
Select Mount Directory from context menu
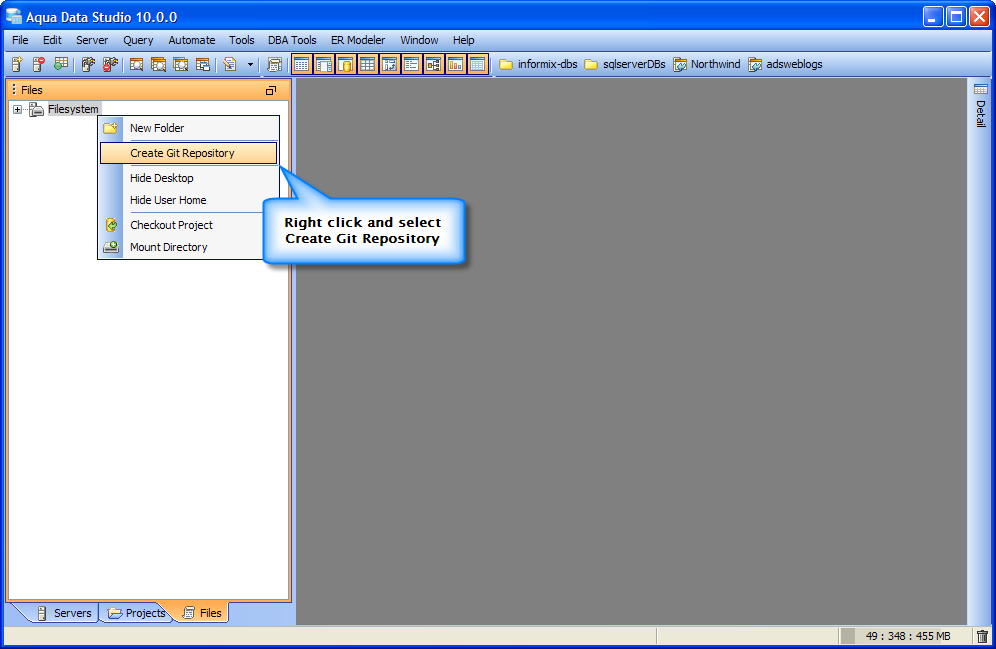point(182,247)
